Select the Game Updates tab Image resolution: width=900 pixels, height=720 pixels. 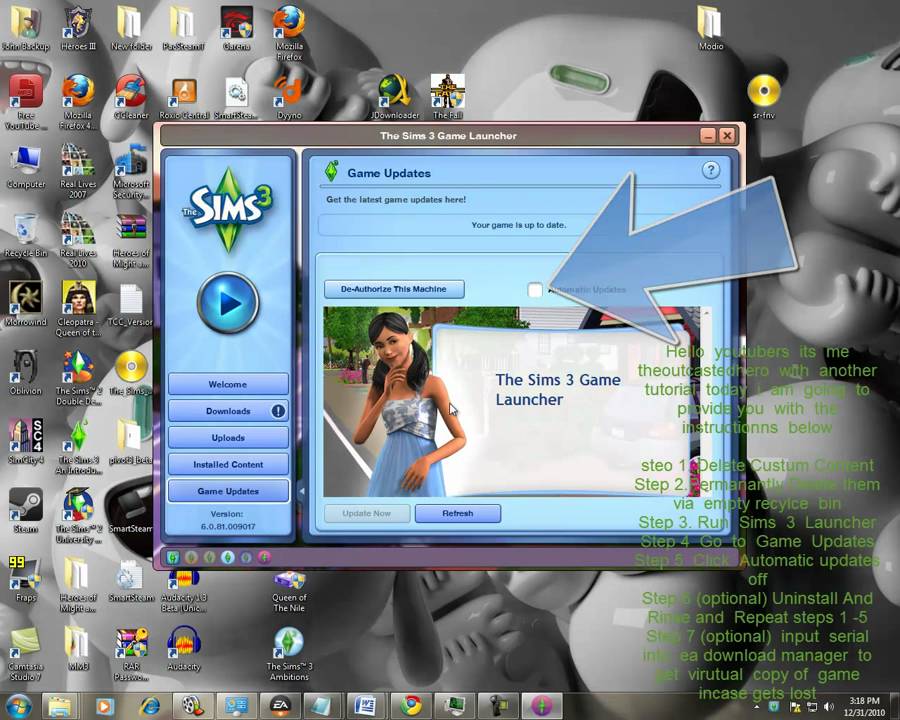point(228,491)
